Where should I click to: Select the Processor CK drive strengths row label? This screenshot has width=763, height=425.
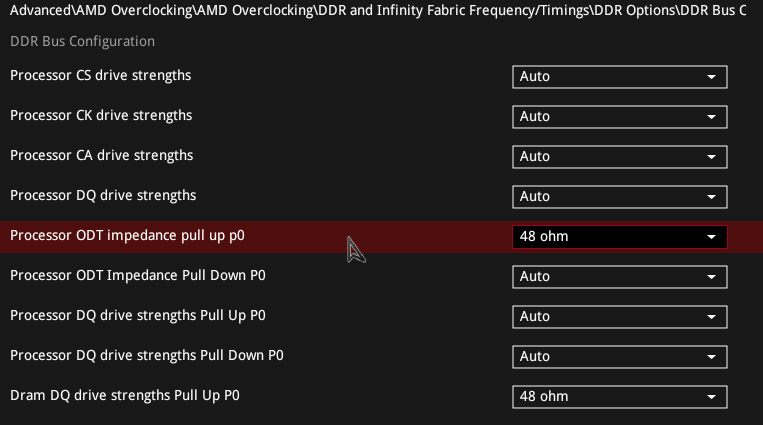pos(101,116)
